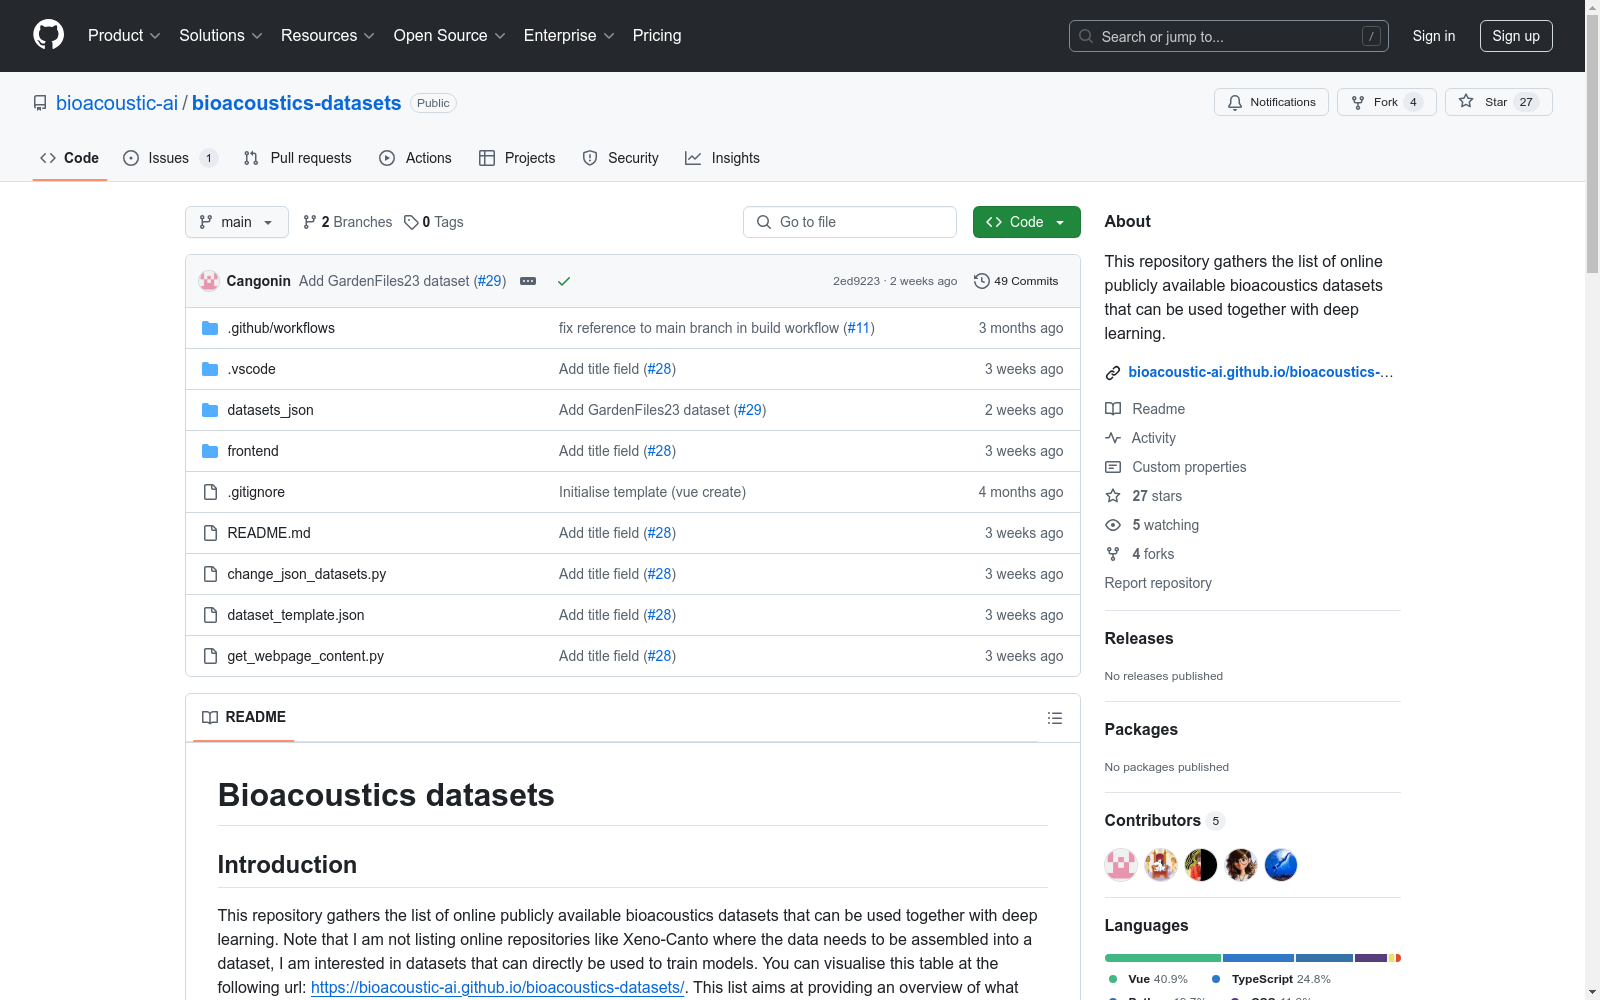Click Sign in link
1600x1000 pixels.
pyautogui.click(x=1434, y=36)
